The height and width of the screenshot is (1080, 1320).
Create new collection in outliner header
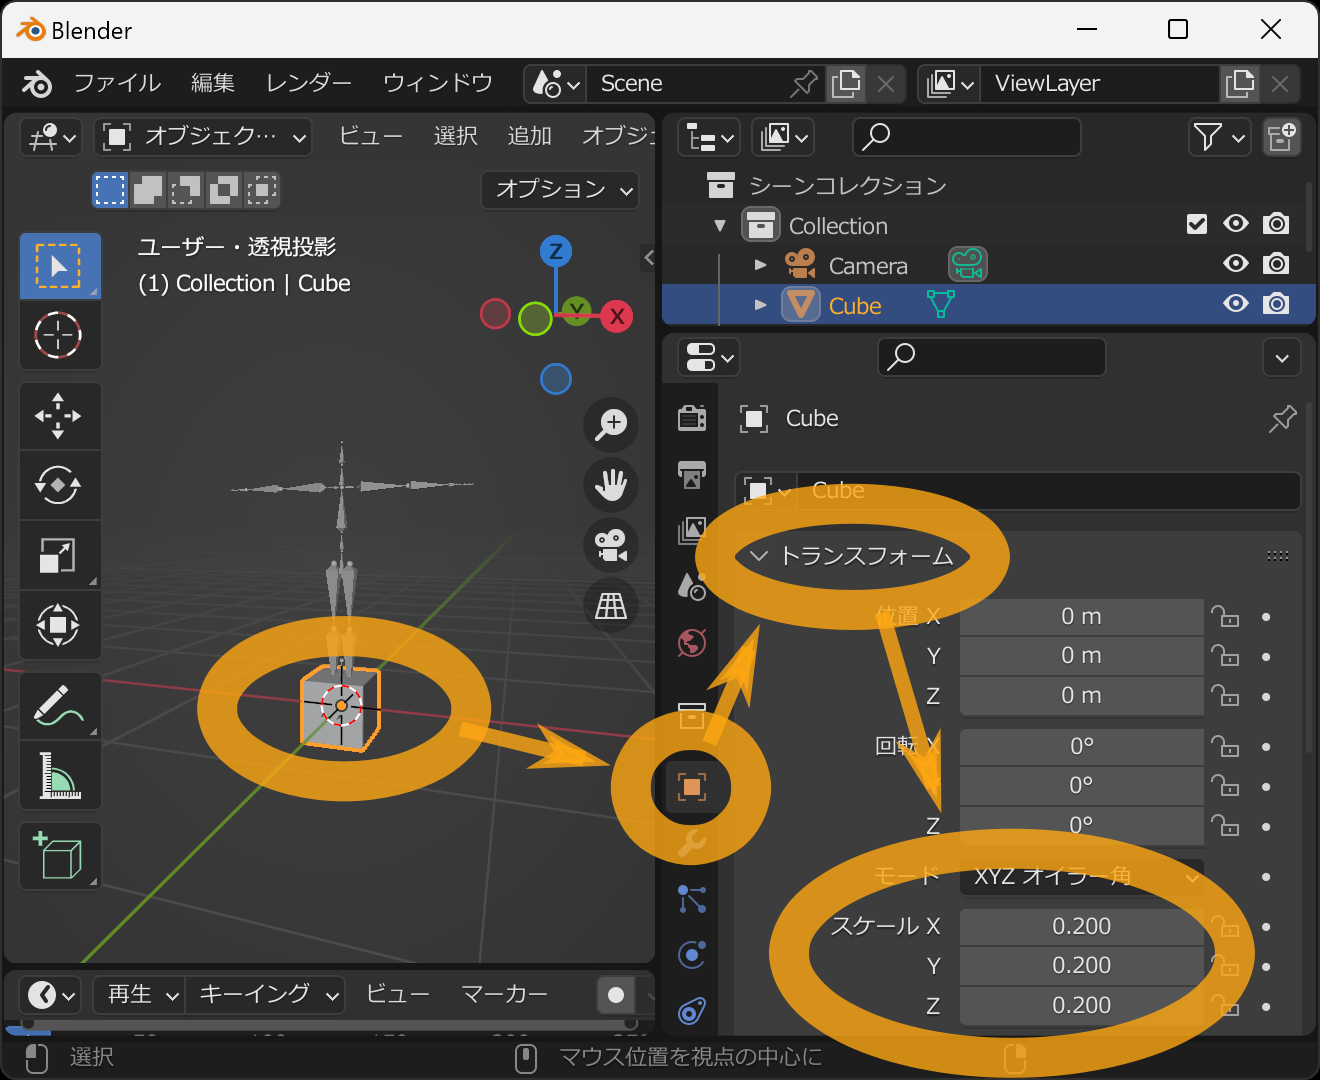(x=1281, y=137)
